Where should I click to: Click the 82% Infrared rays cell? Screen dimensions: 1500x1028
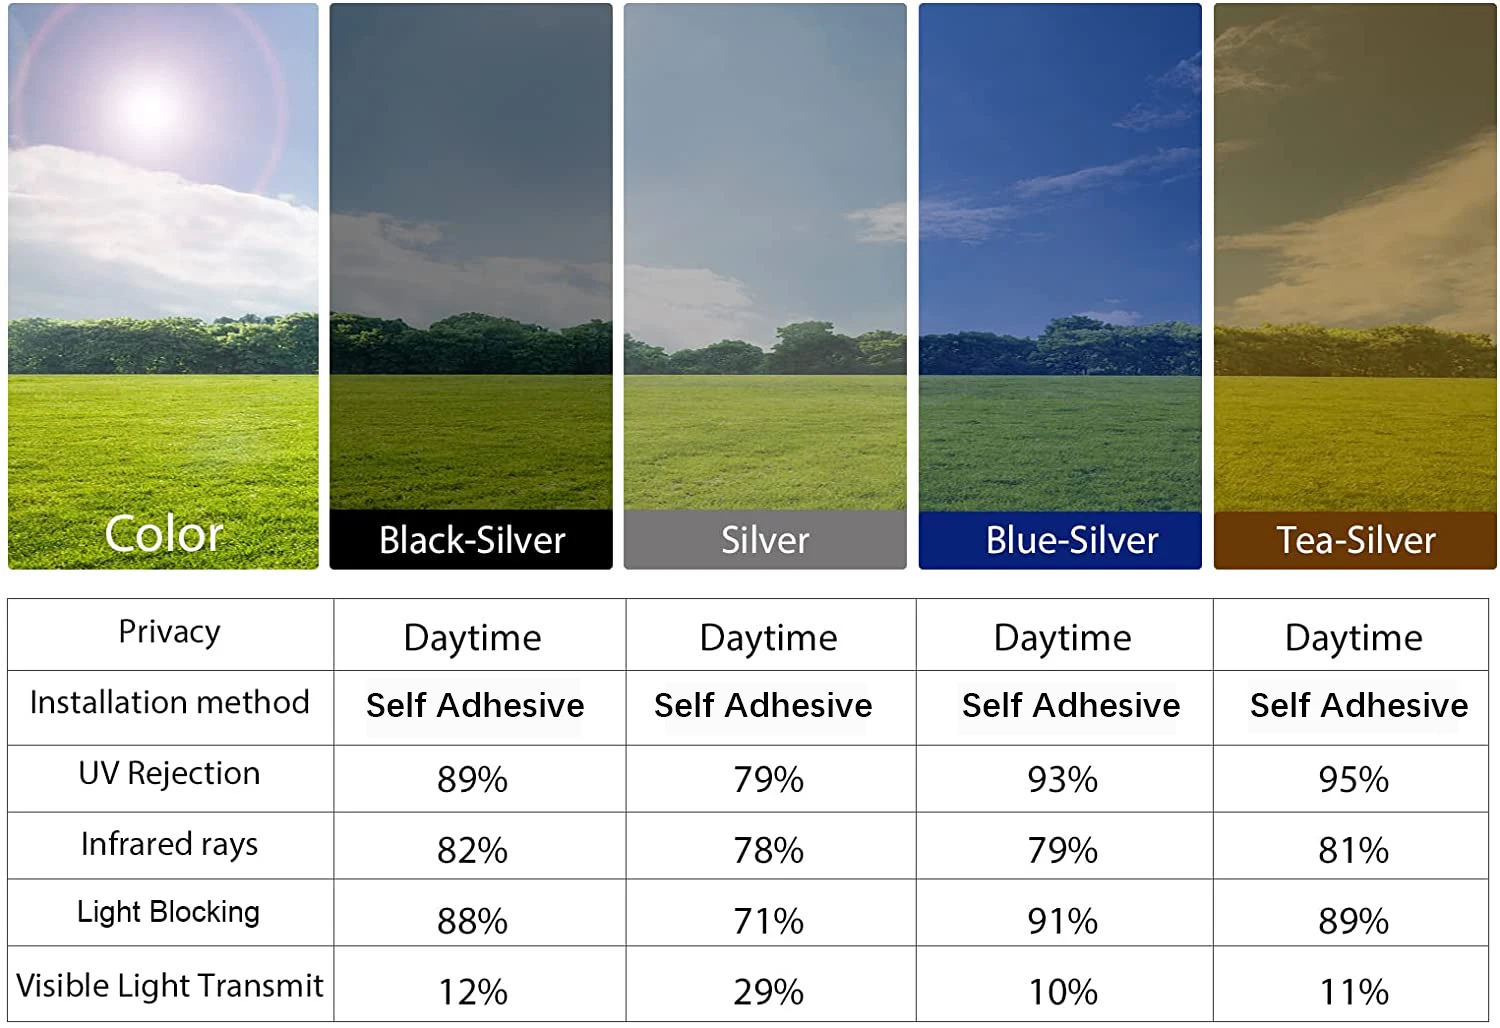click(x=472, y=851)
